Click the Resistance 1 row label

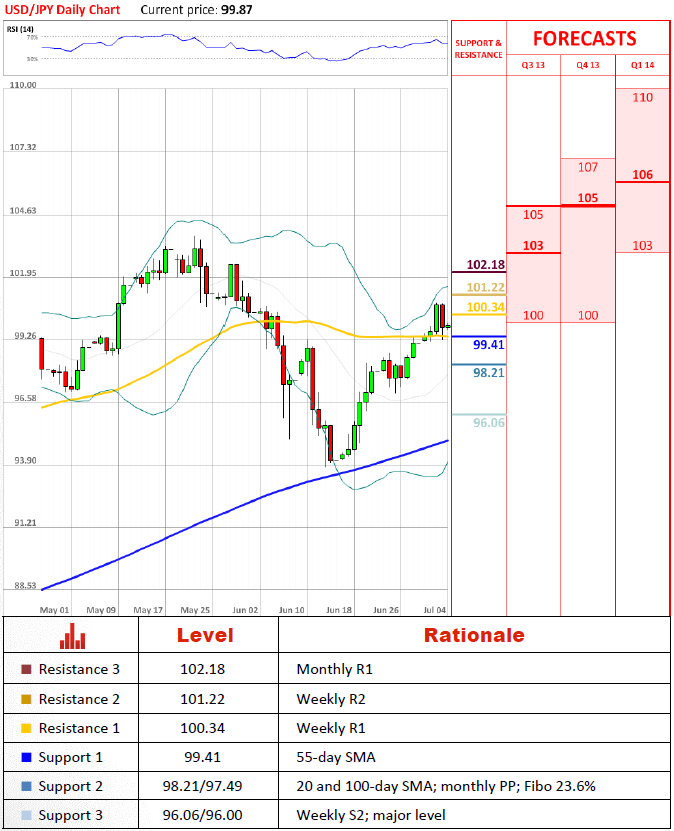[x=79, y=728]
